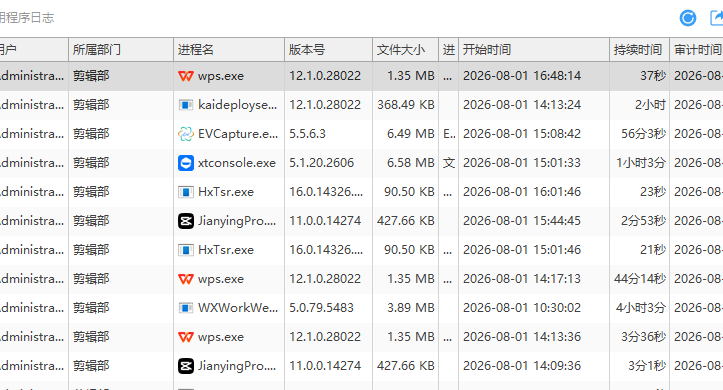This screenshot has height=390, width=723.
Task: Select start time 2026-08-01 15:08:42
Action: click(x=522, y=134)
